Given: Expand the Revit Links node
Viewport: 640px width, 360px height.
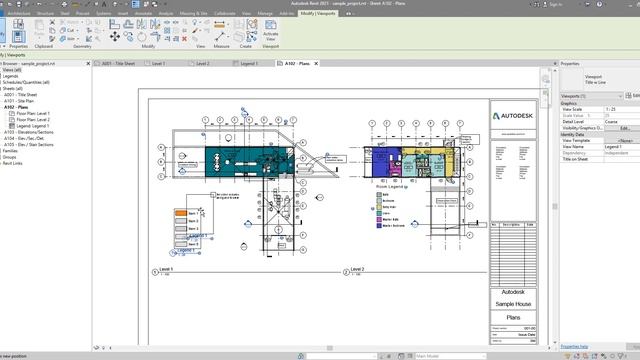Looking at the screenshot, I should point(13,163).
